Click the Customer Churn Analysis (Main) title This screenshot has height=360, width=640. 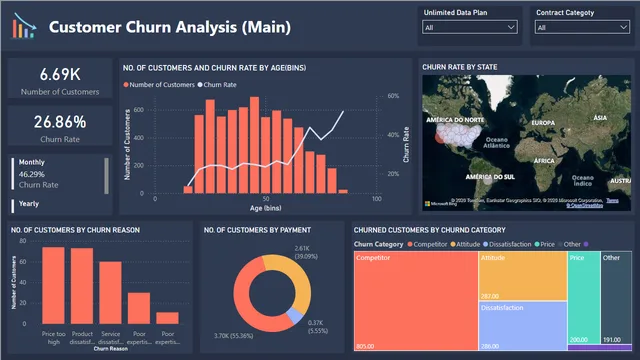pos(170,27)
